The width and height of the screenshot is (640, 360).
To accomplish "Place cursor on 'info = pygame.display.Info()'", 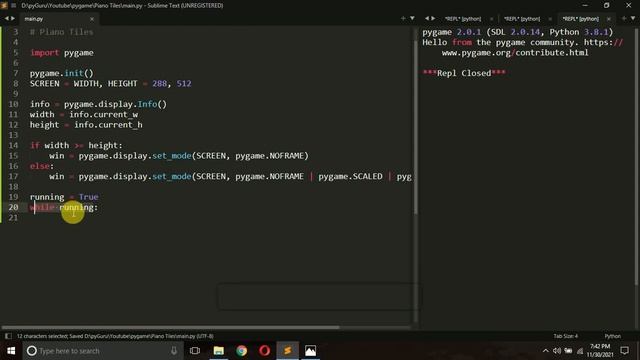I will [x=98, y=104].
